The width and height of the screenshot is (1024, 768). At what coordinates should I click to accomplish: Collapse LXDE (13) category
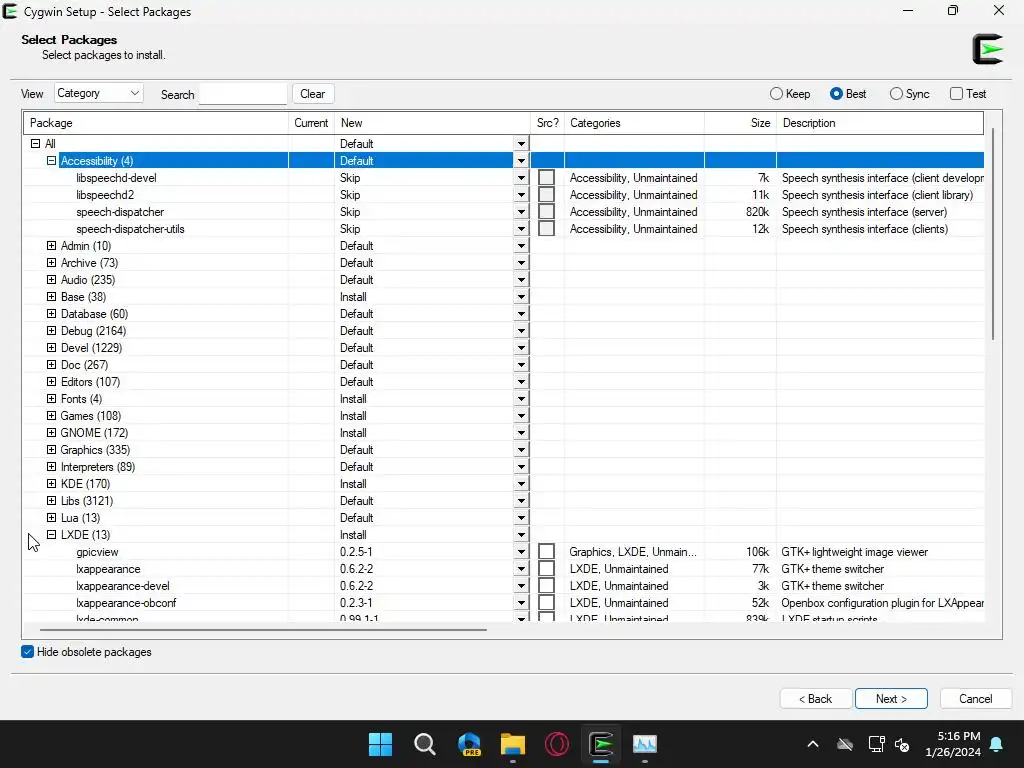point(52,535)
